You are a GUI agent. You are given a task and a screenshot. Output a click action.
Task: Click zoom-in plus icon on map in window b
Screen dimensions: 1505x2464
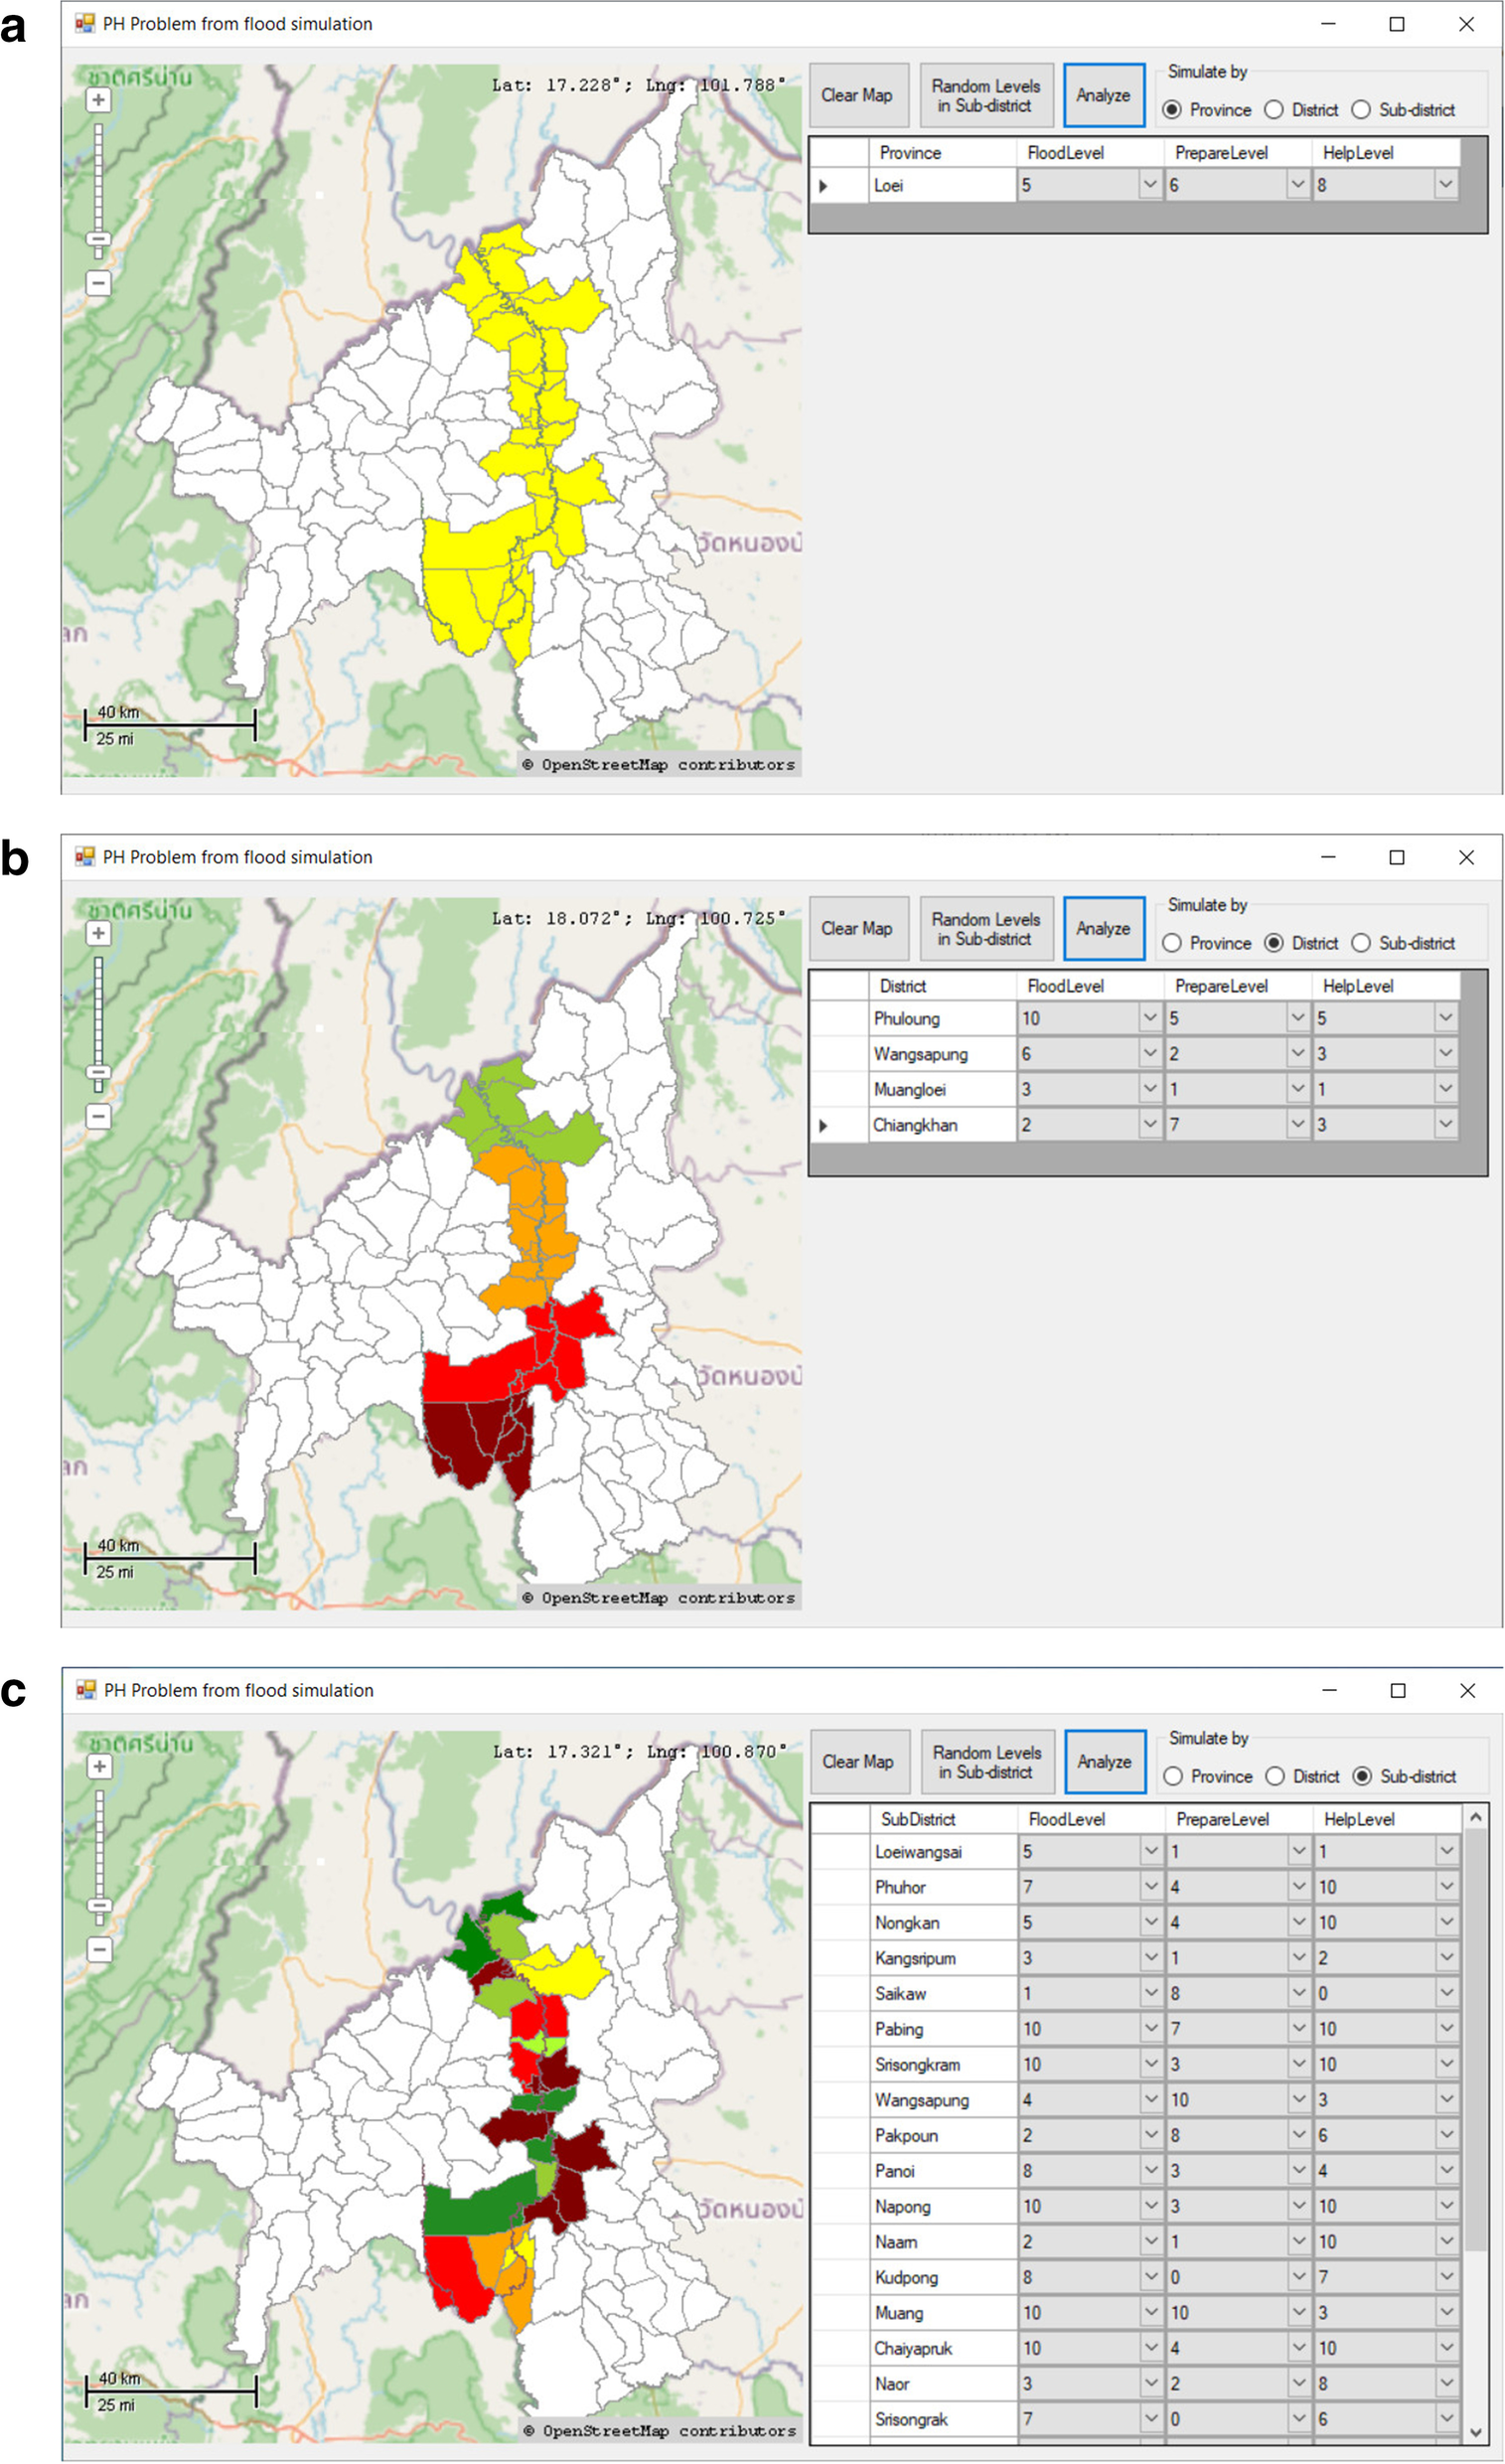tap(98, 933)
